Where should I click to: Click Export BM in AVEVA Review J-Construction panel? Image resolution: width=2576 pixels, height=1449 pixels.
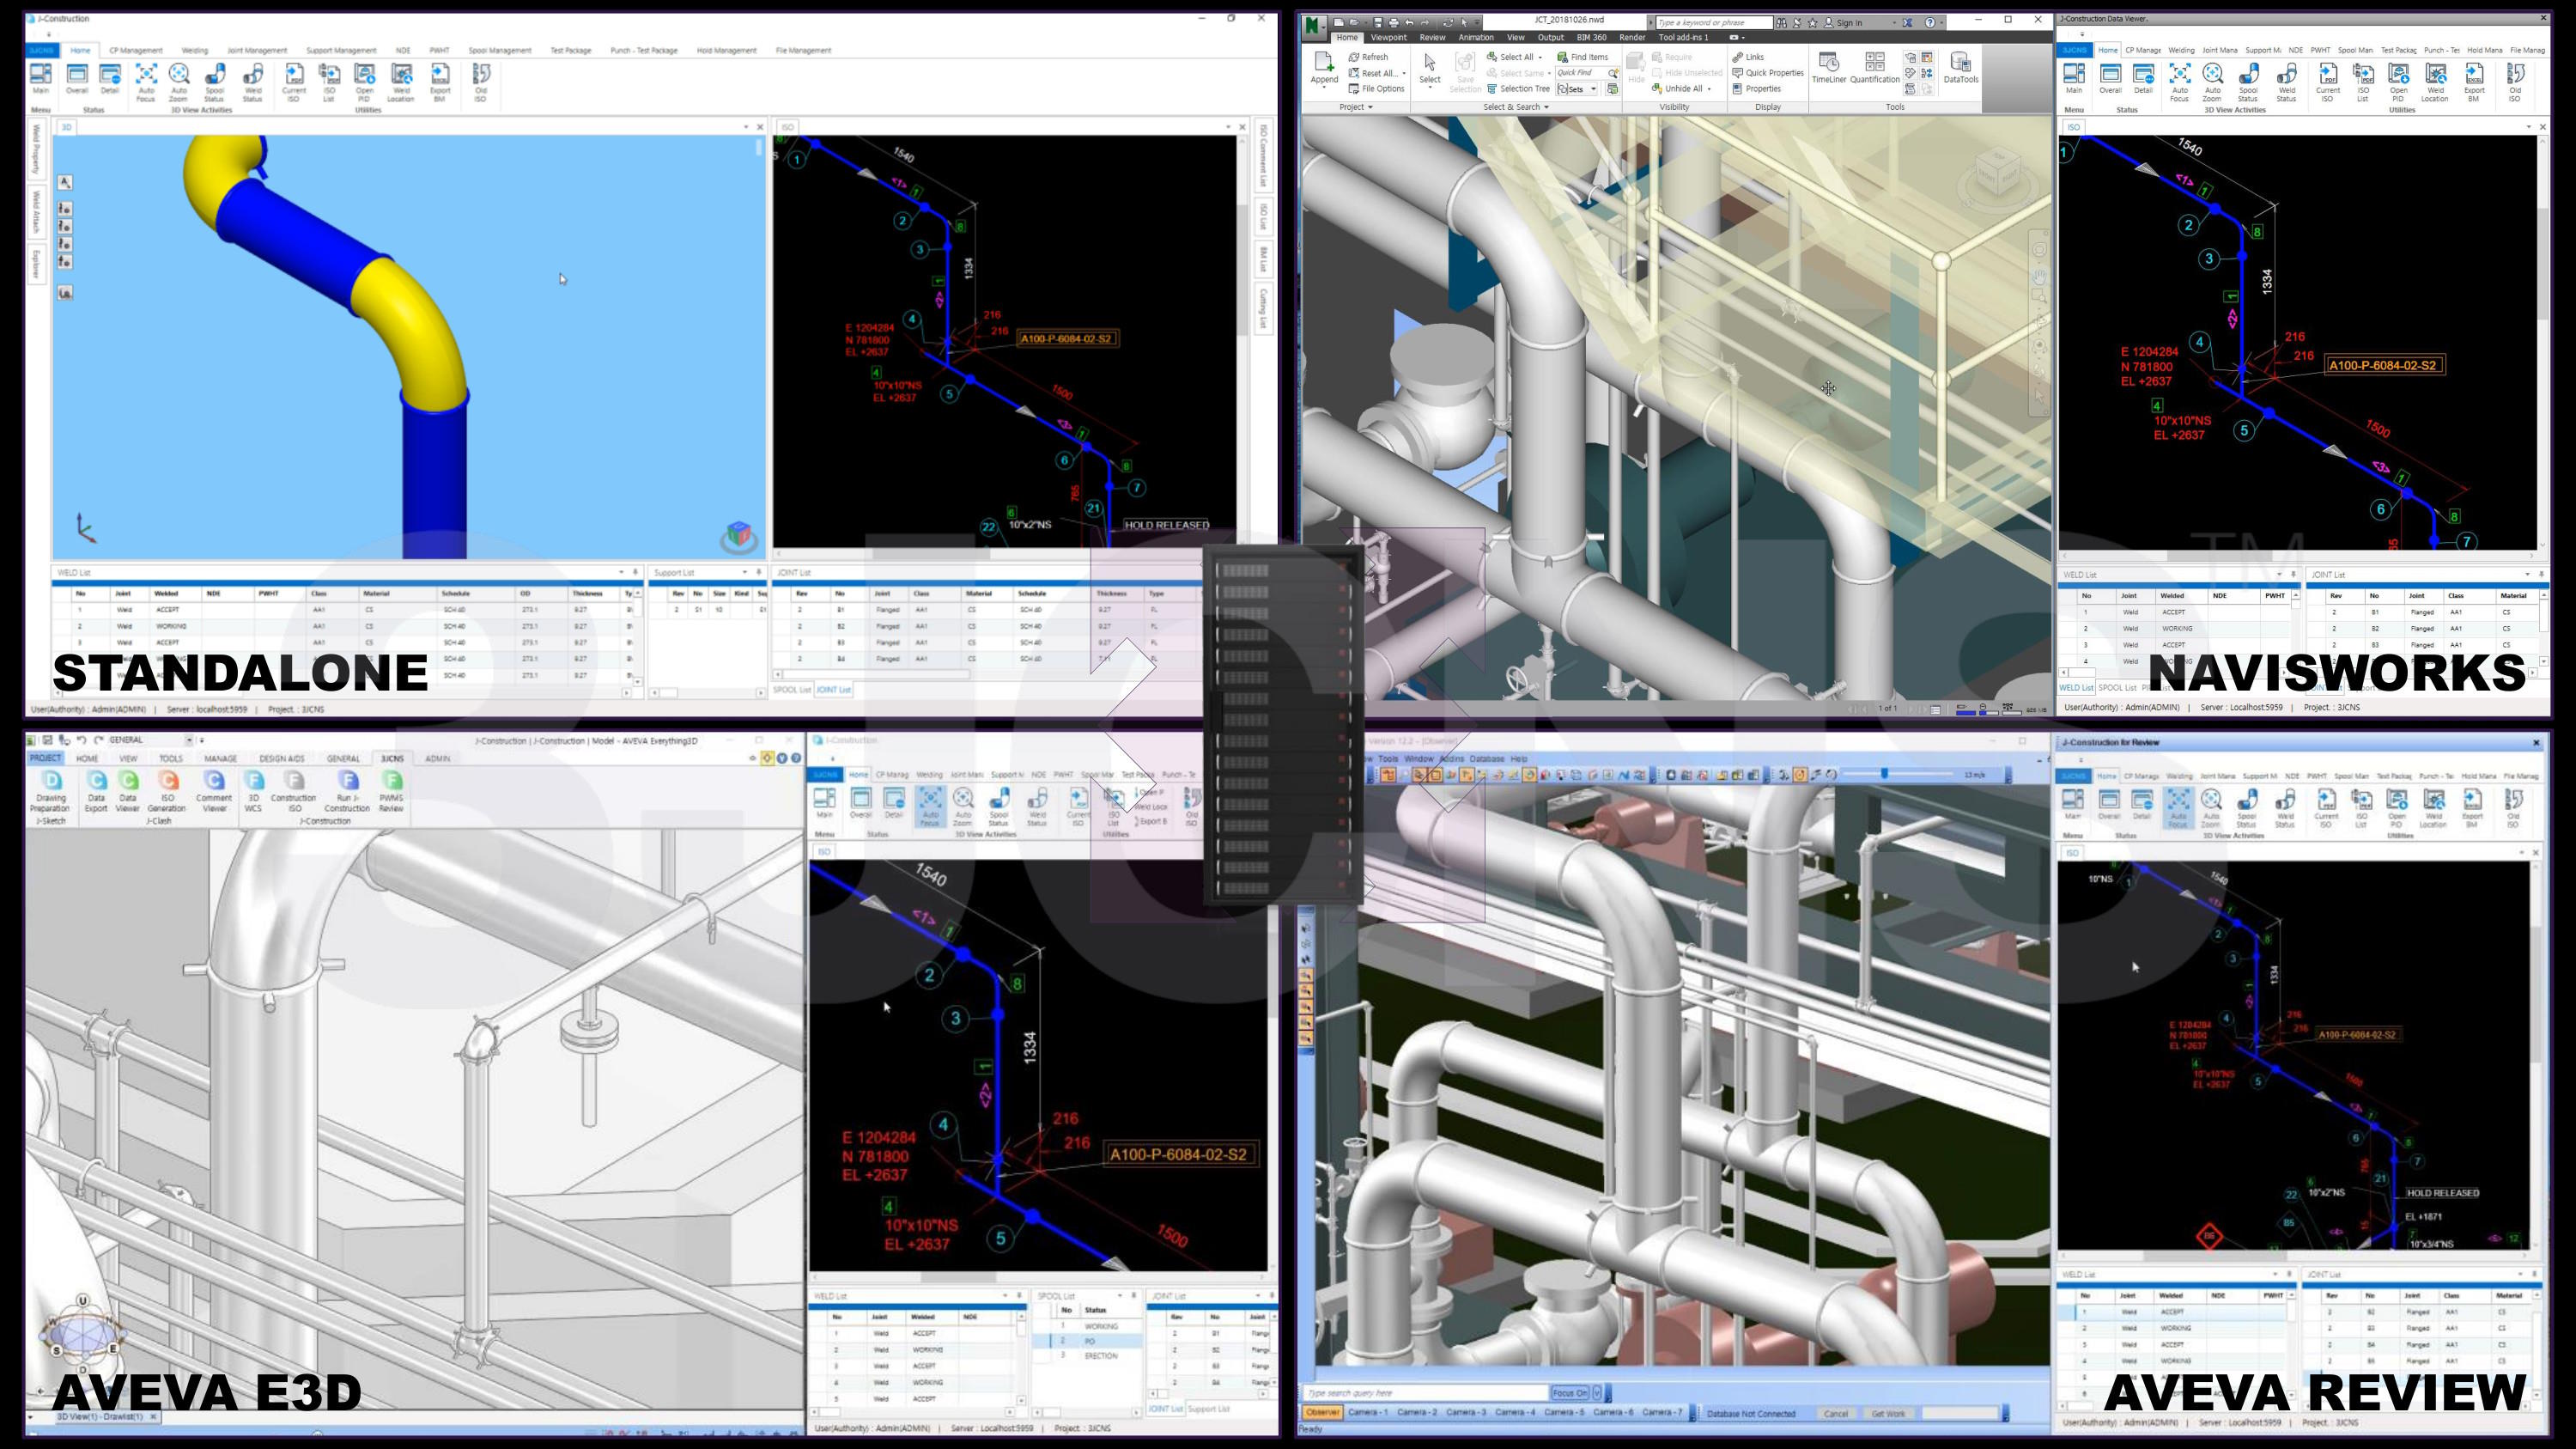2472,808
